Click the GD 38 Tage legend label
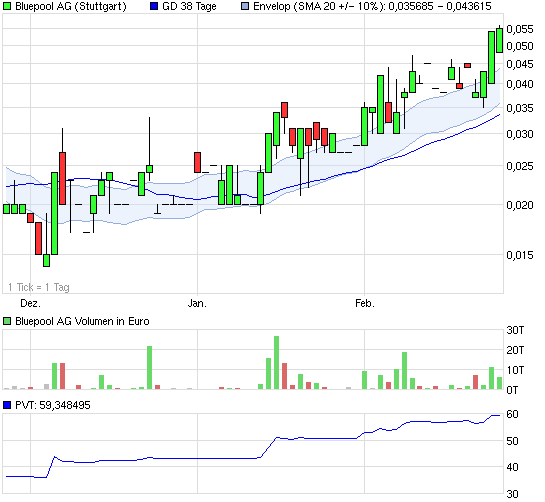545x502 pixels. click(189, 6)
